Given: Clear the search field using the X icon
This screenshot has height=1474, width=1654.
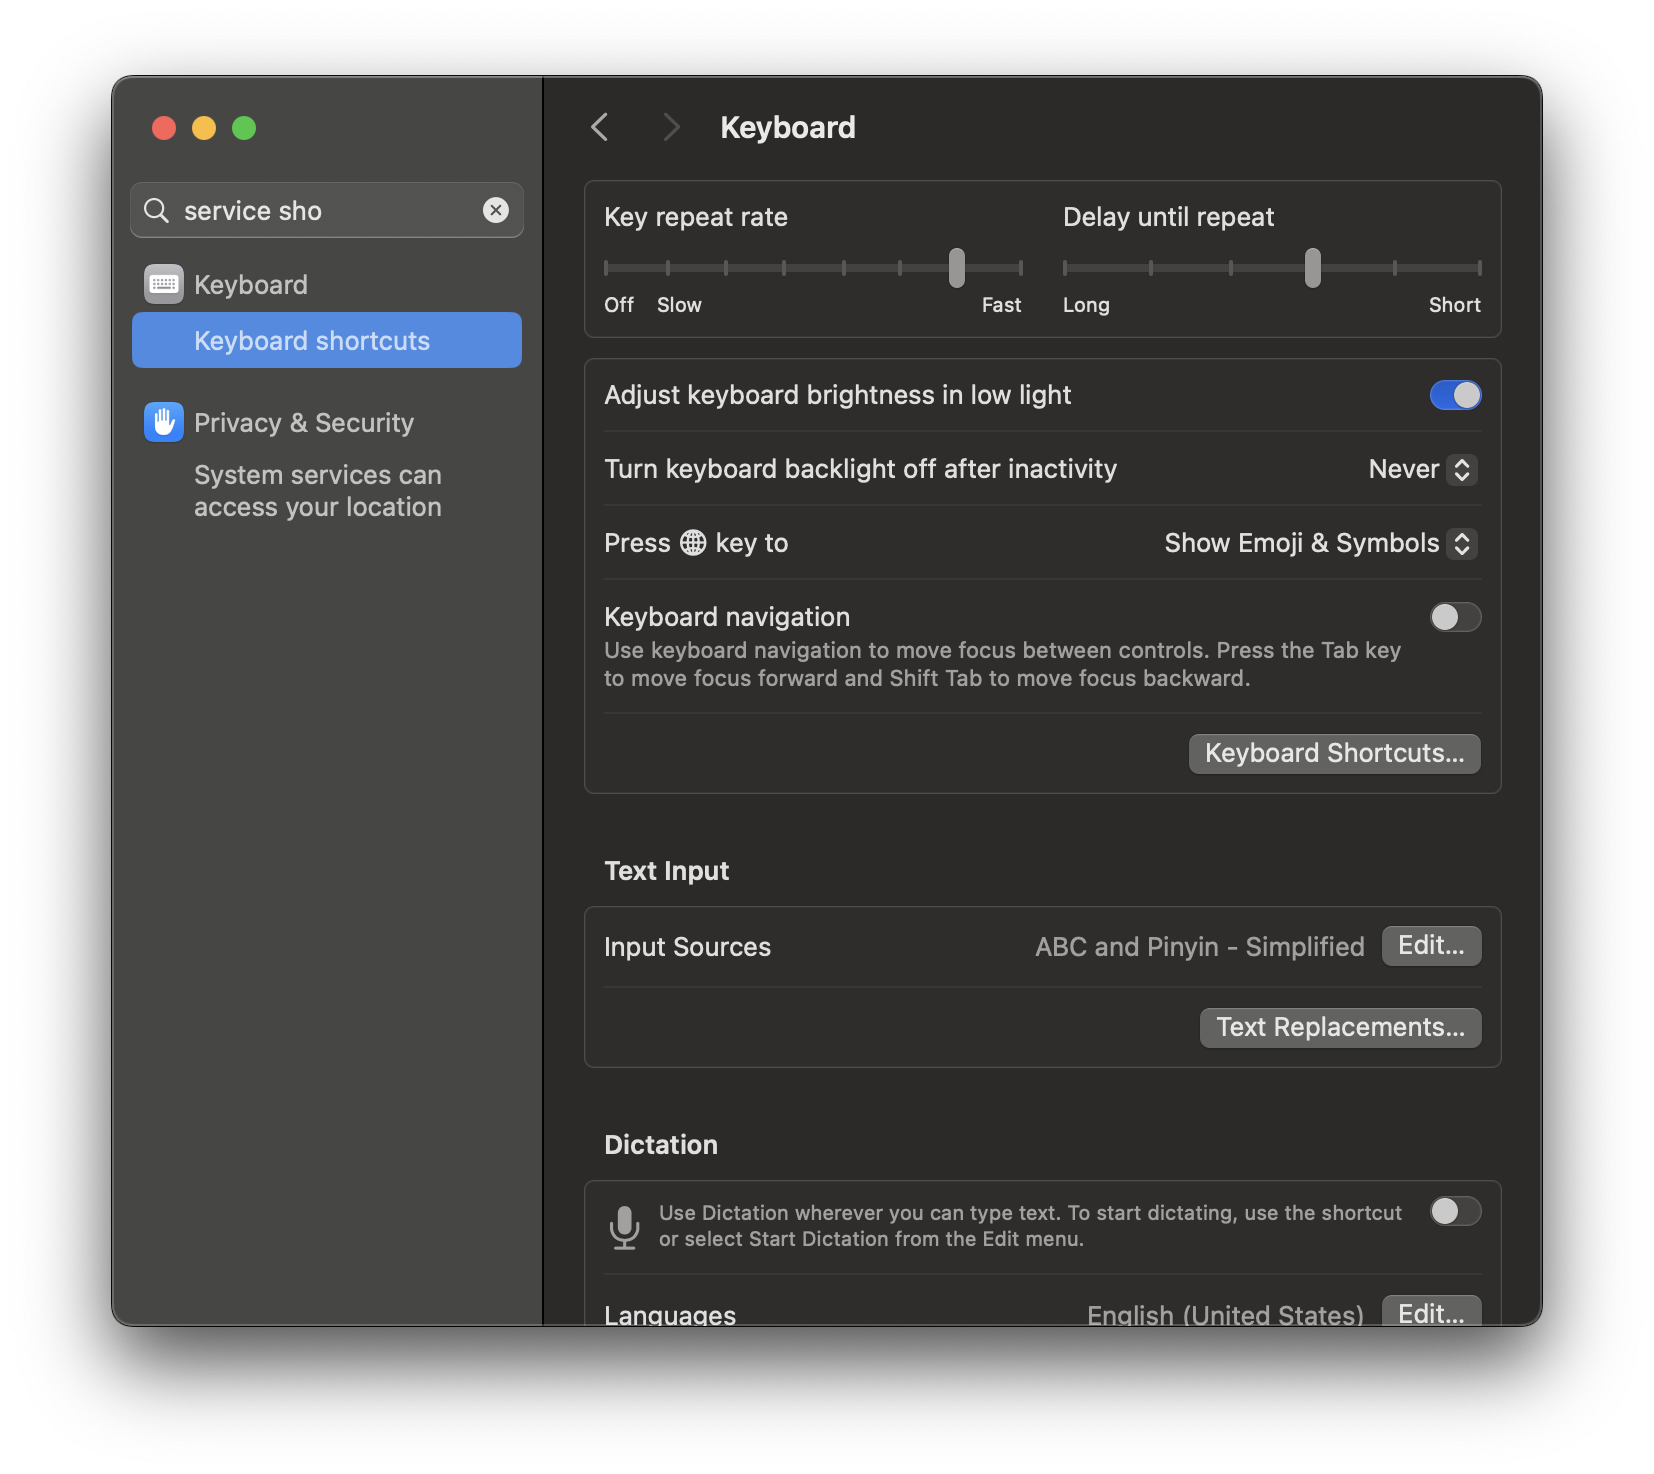Looking at the screenshot, I should click(496, 210).
